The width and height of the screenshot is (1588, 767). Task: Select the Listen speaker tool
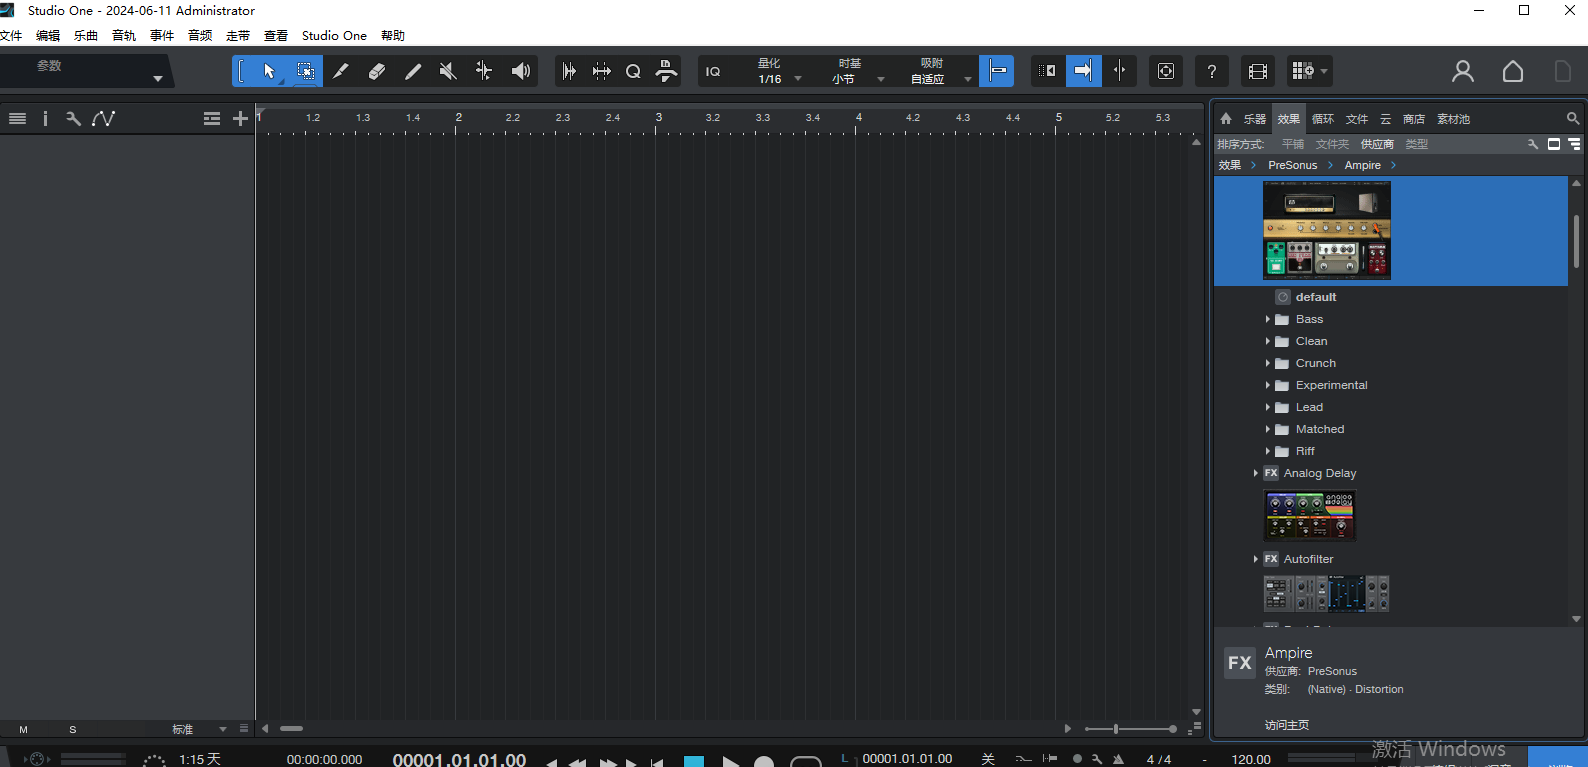[520, 71]
